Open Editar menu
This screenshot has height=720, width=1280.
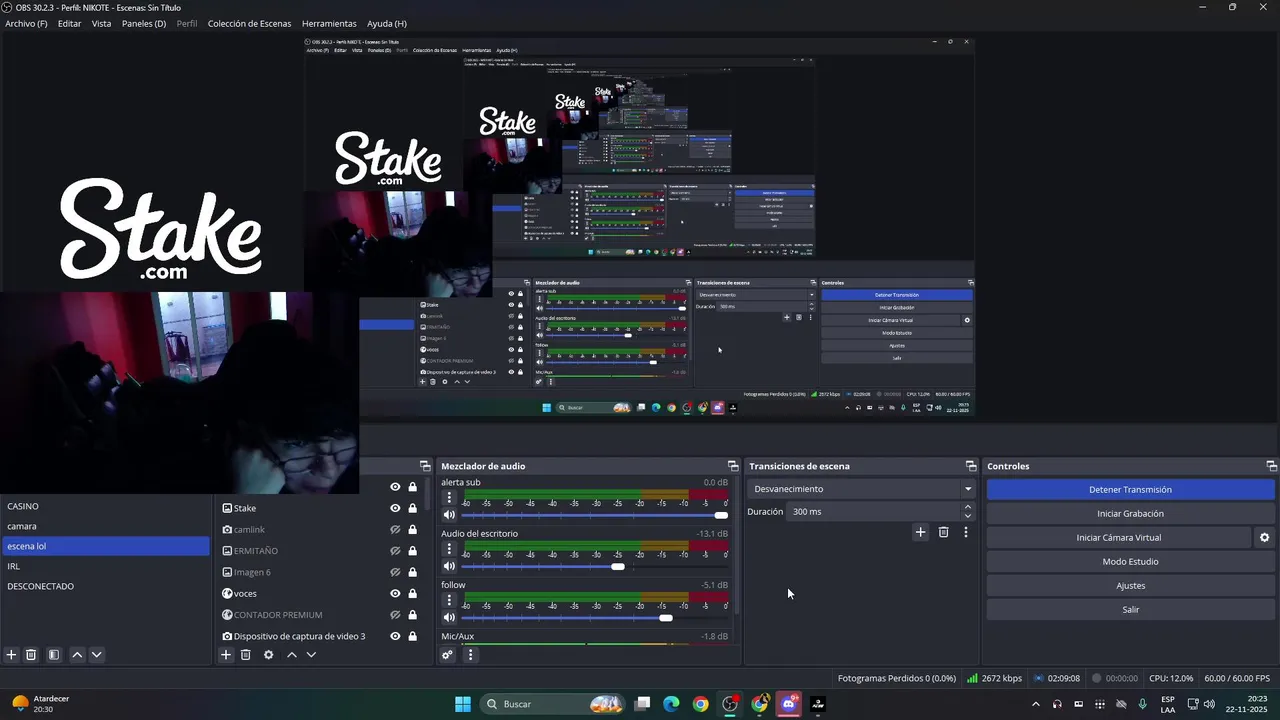69,23
